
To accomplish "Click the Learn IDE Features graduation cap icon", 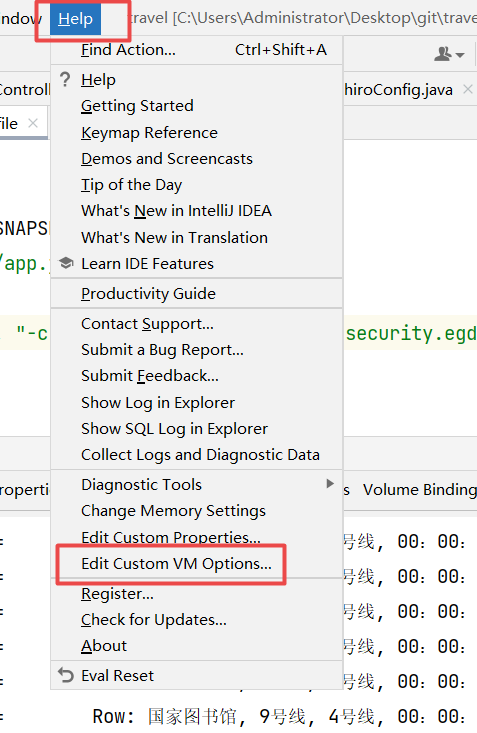I will (x=66, y=263).
